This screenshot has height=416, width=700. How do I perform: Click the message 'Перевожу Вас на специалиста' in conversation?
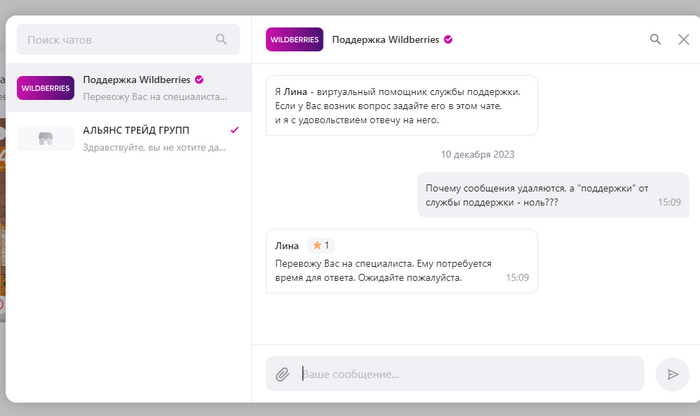[x=402, y=262]
